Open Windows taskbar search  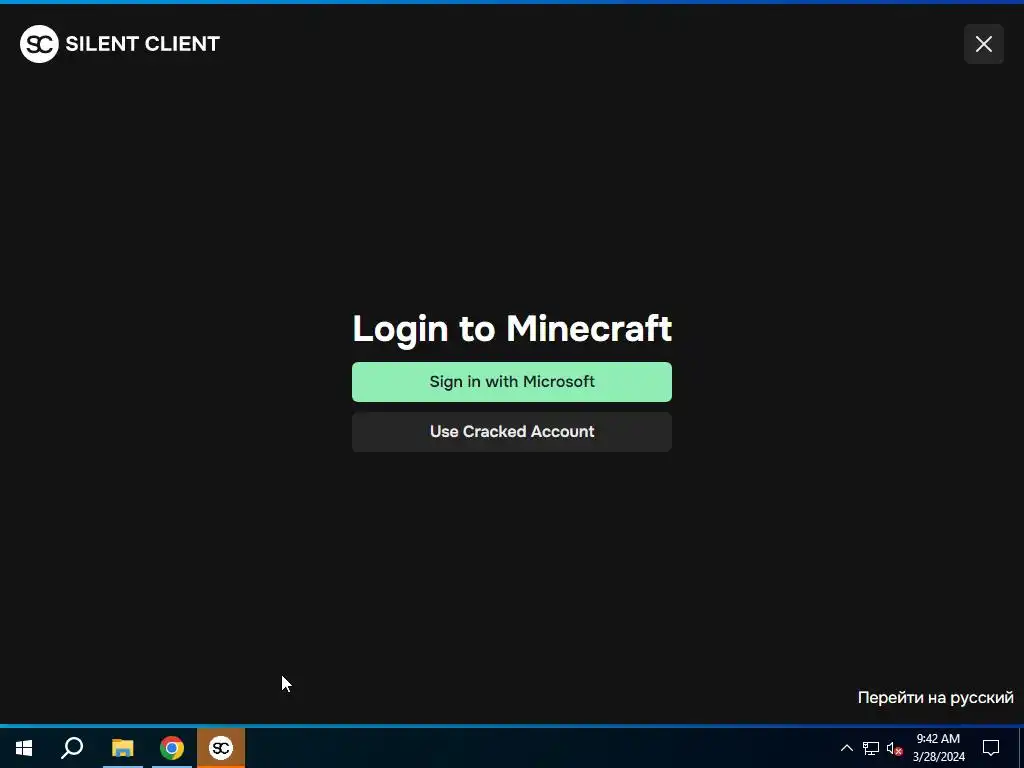tap(72, 748)
